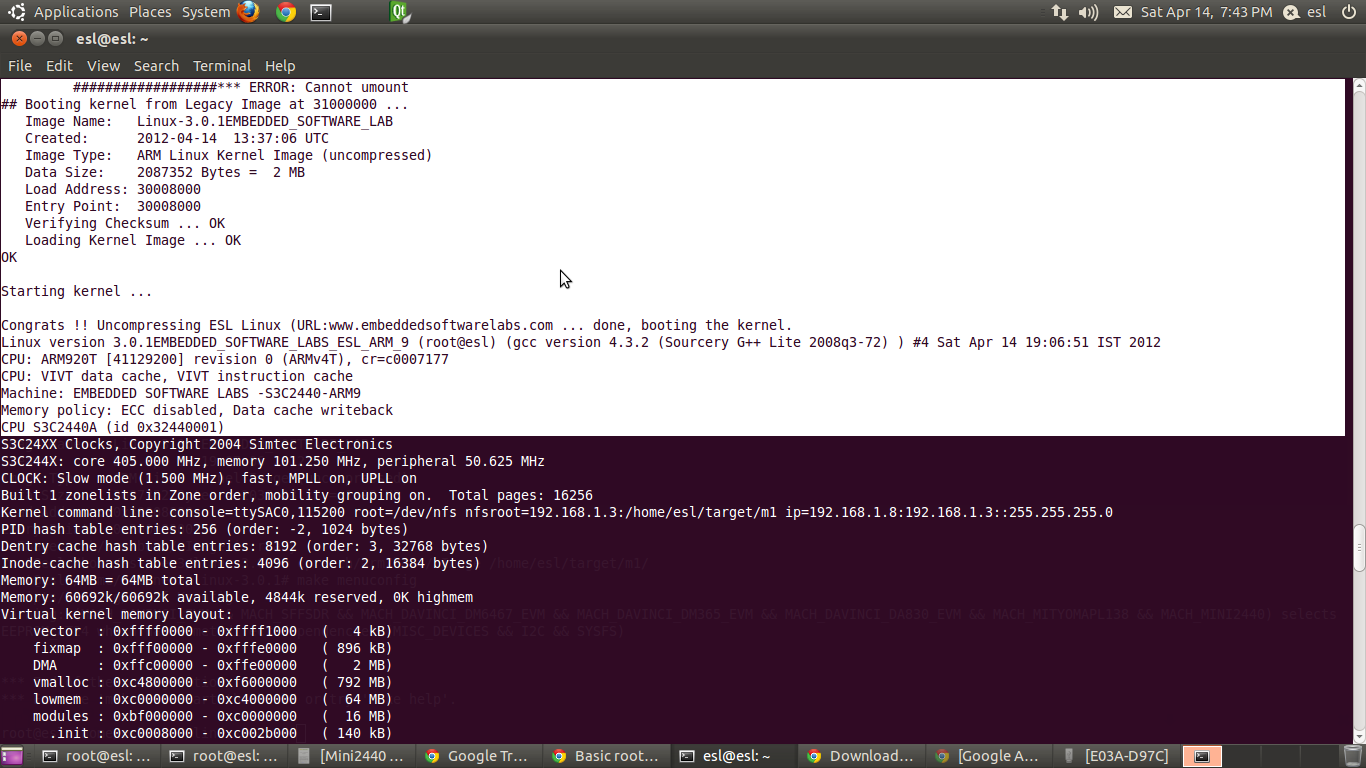The height and width of the screenshot is (768, 1366).
Task: Open the mail envelope indicator
Action: click(1122, 12)
